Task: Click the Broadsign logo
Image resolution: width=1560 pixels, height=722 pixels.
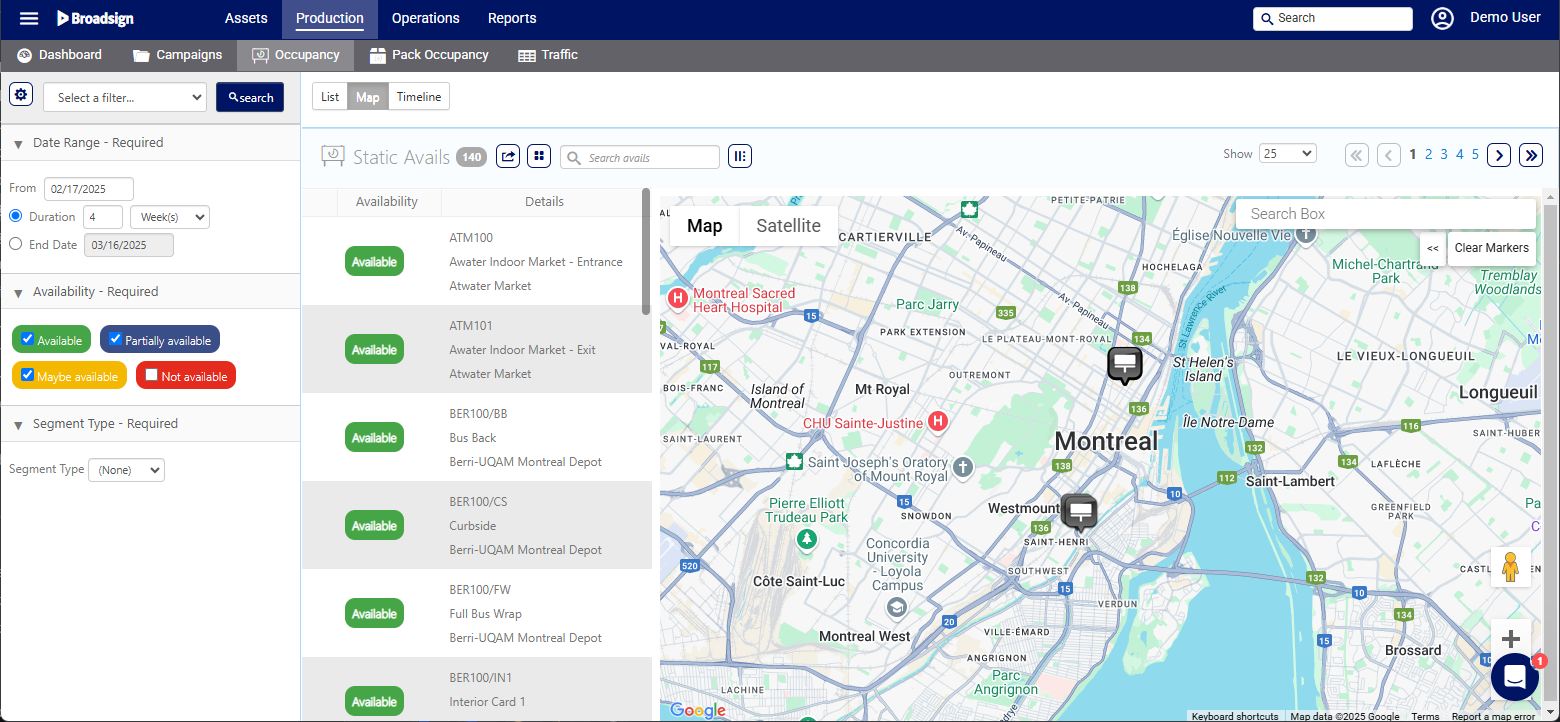Action: pyautogui.click(x=95, y=18)
